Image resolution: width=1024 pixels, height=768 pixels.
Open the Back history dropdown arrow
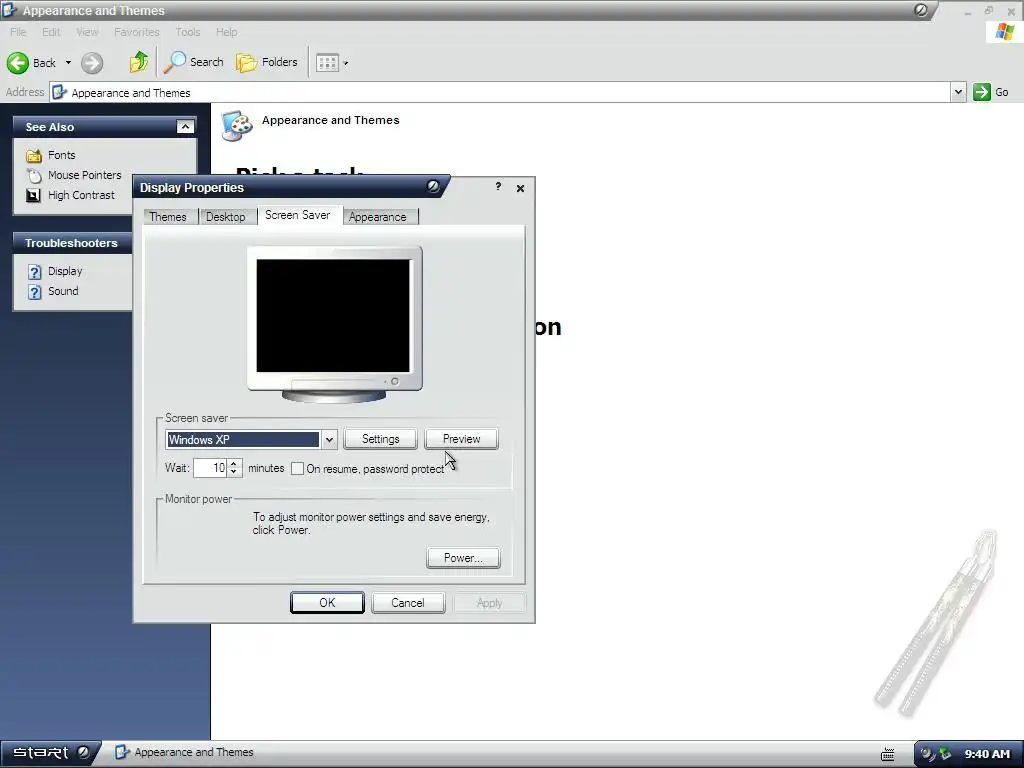[68, 63]
